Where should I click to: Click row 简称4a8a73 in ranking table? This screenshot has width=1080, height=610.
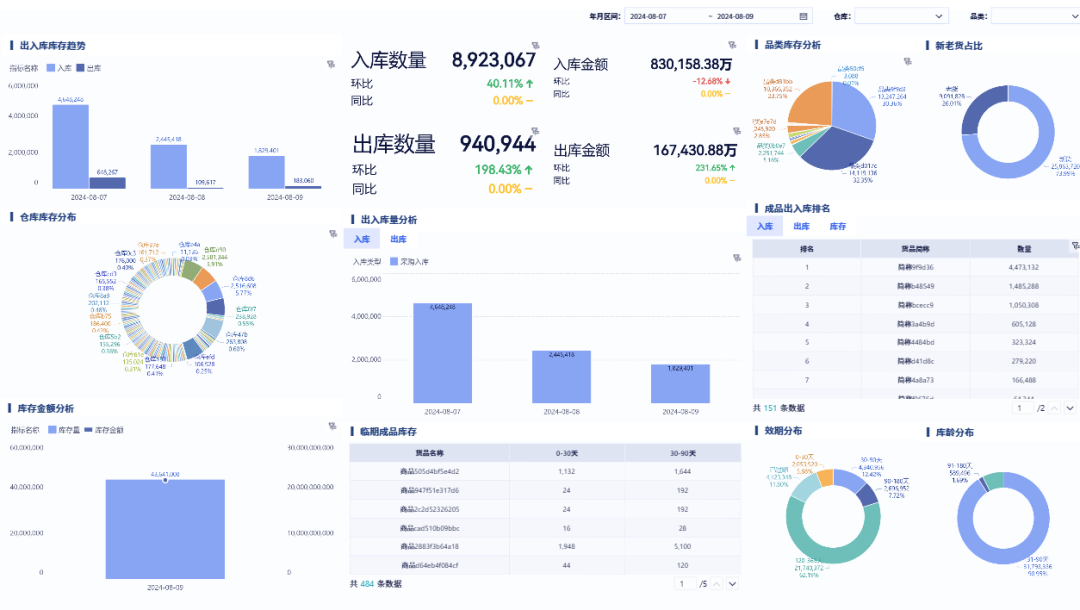click(915, 380)
